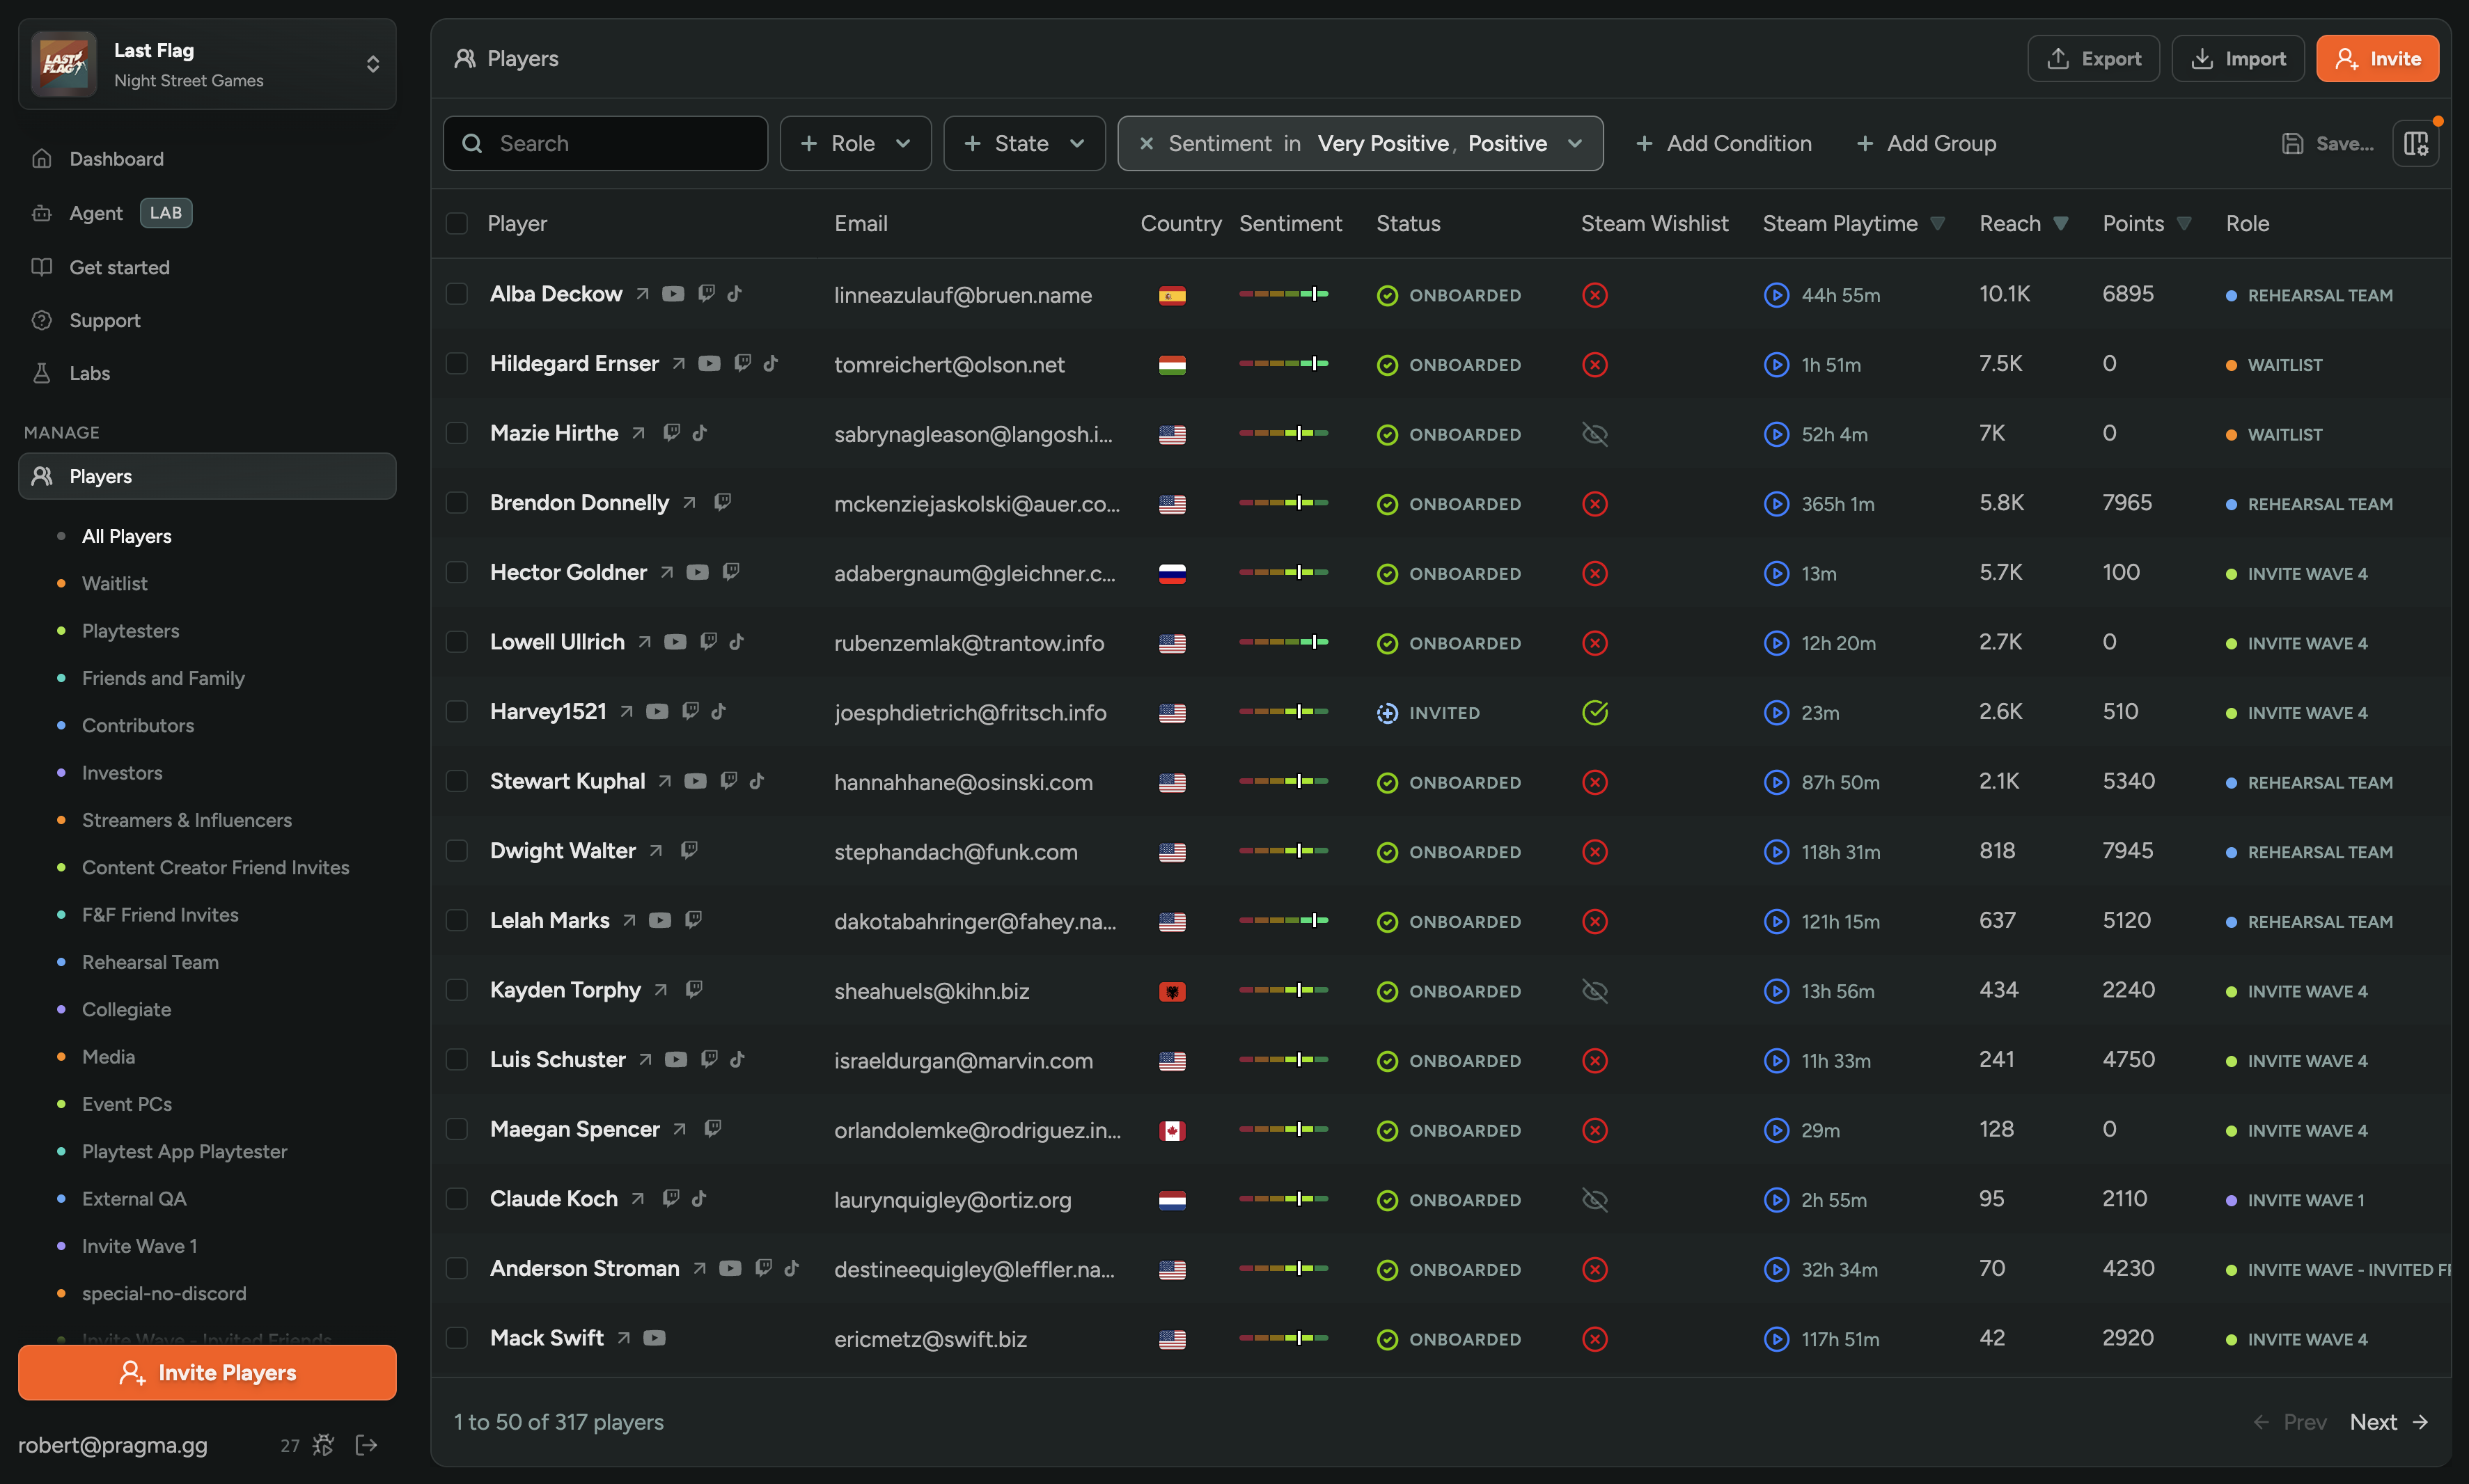
Task: Open the State filter dropdown
Action: click(1024, 143)
